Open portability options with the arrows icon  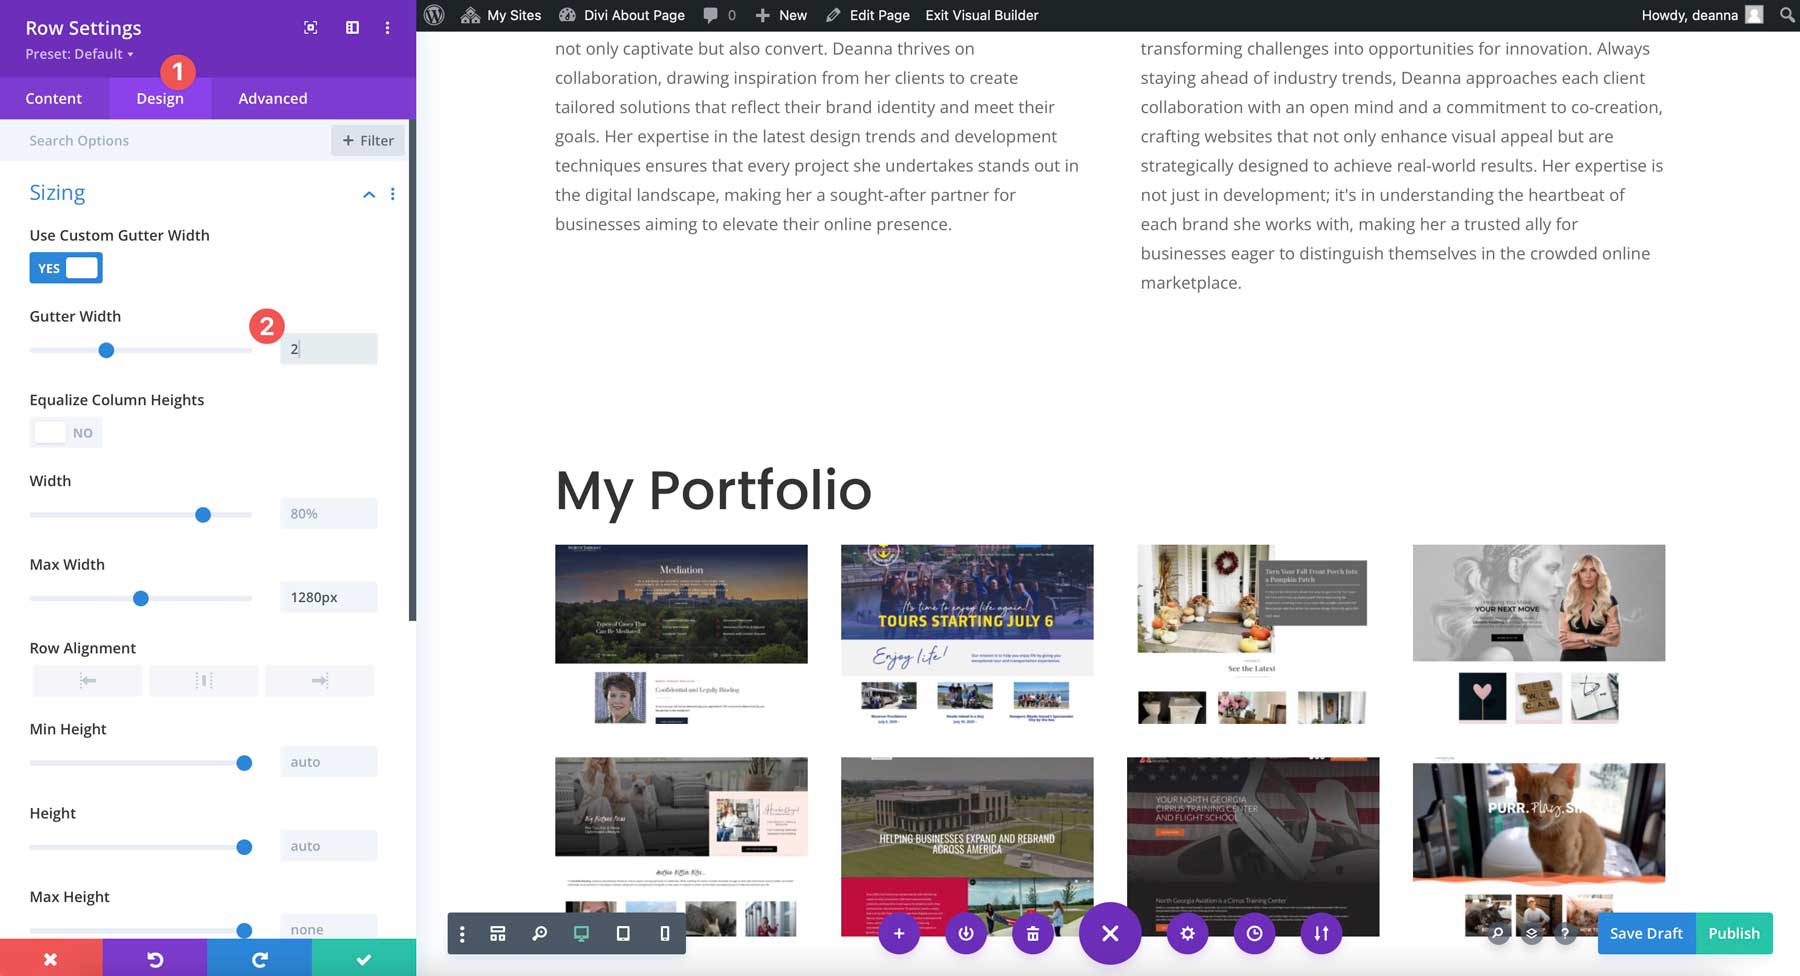point(1320,933)
